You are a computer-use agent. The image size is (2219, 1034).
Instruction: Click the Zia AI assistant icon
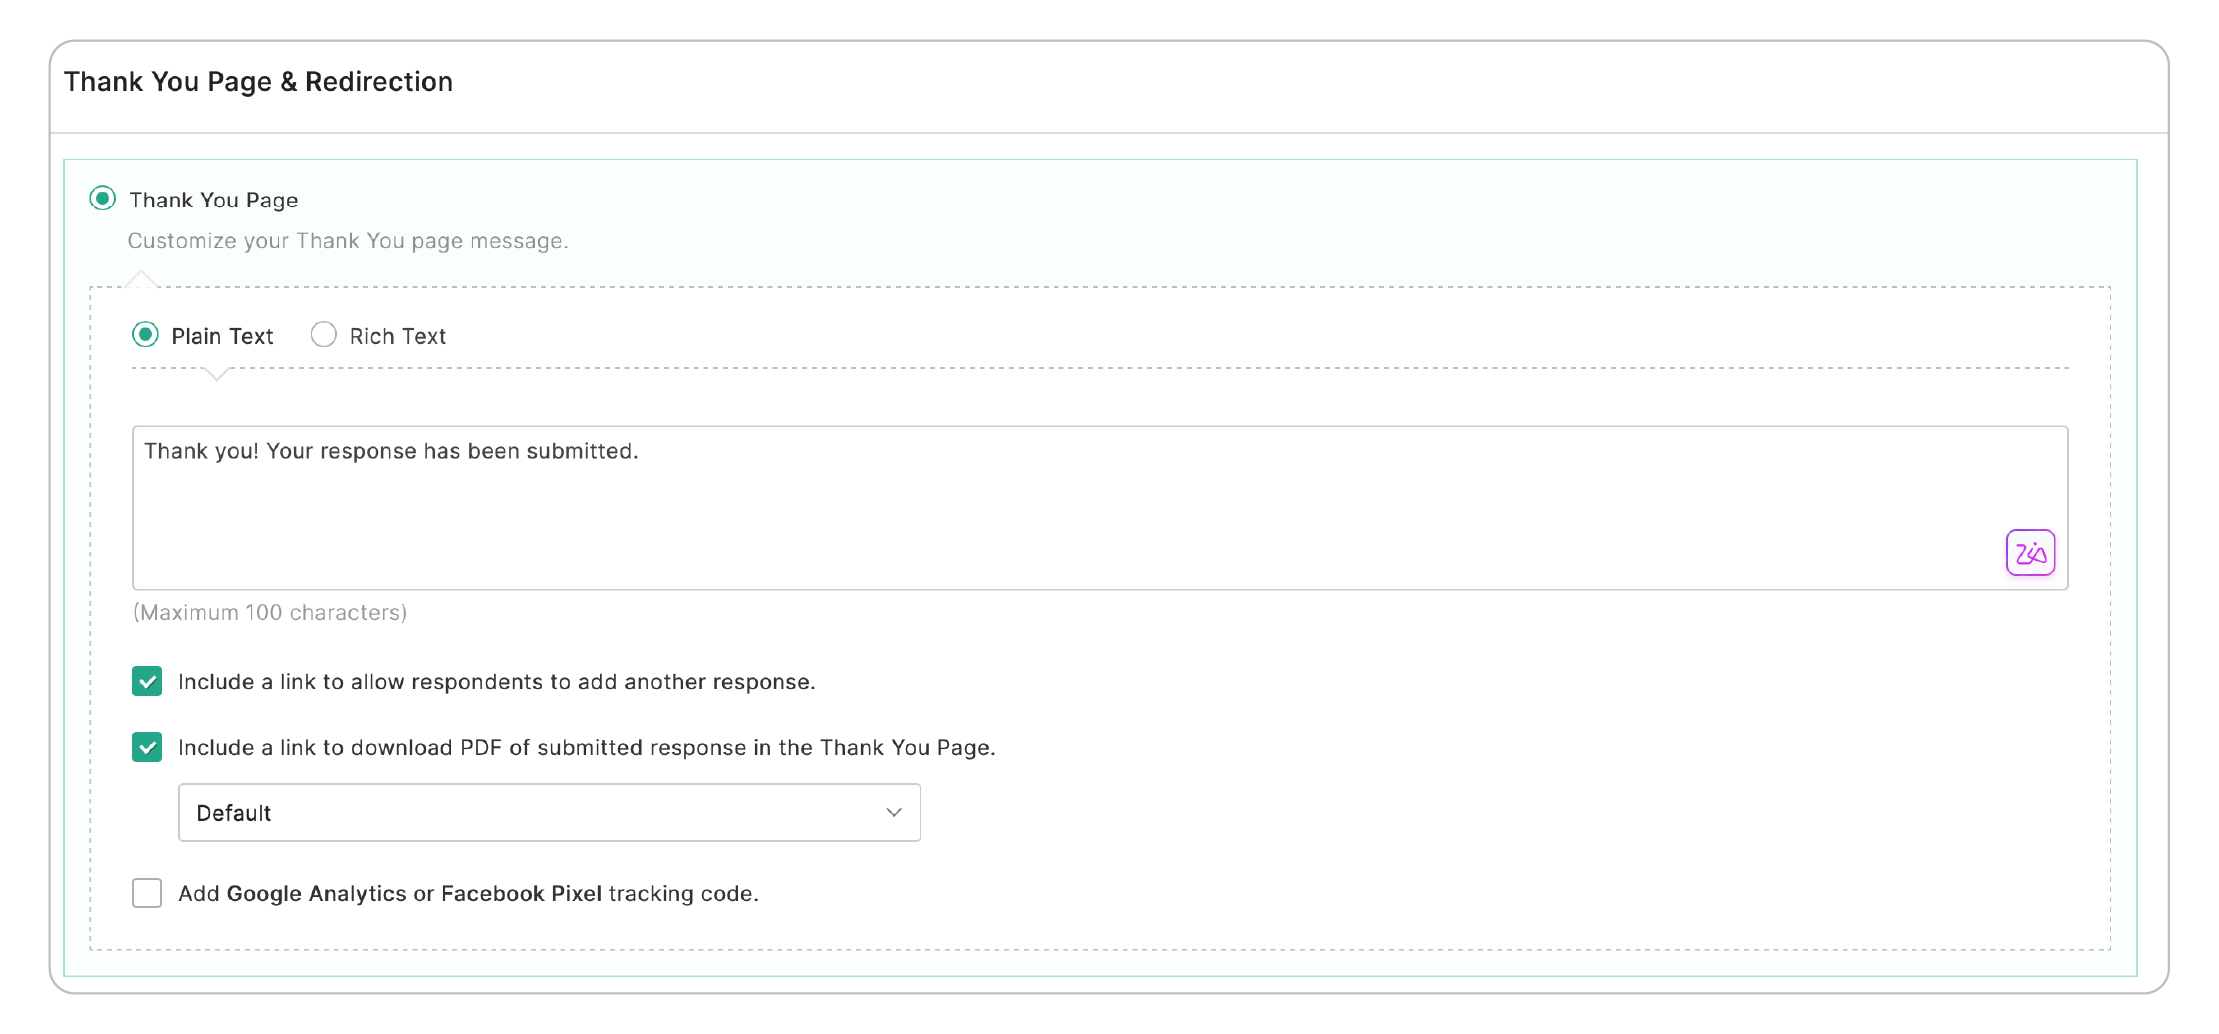point(2030,552)
